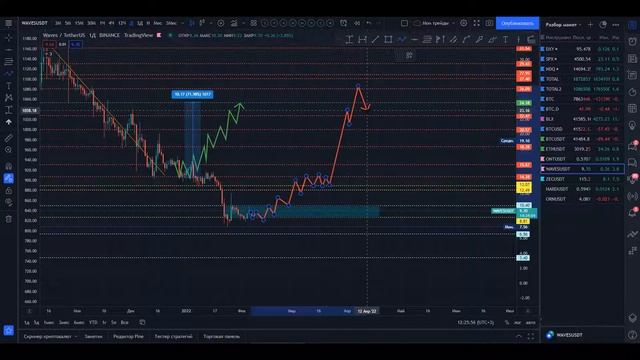This screenshot has height=360, width=640.
Task: Take a snapshot with the camera icon
Action: 489,23
